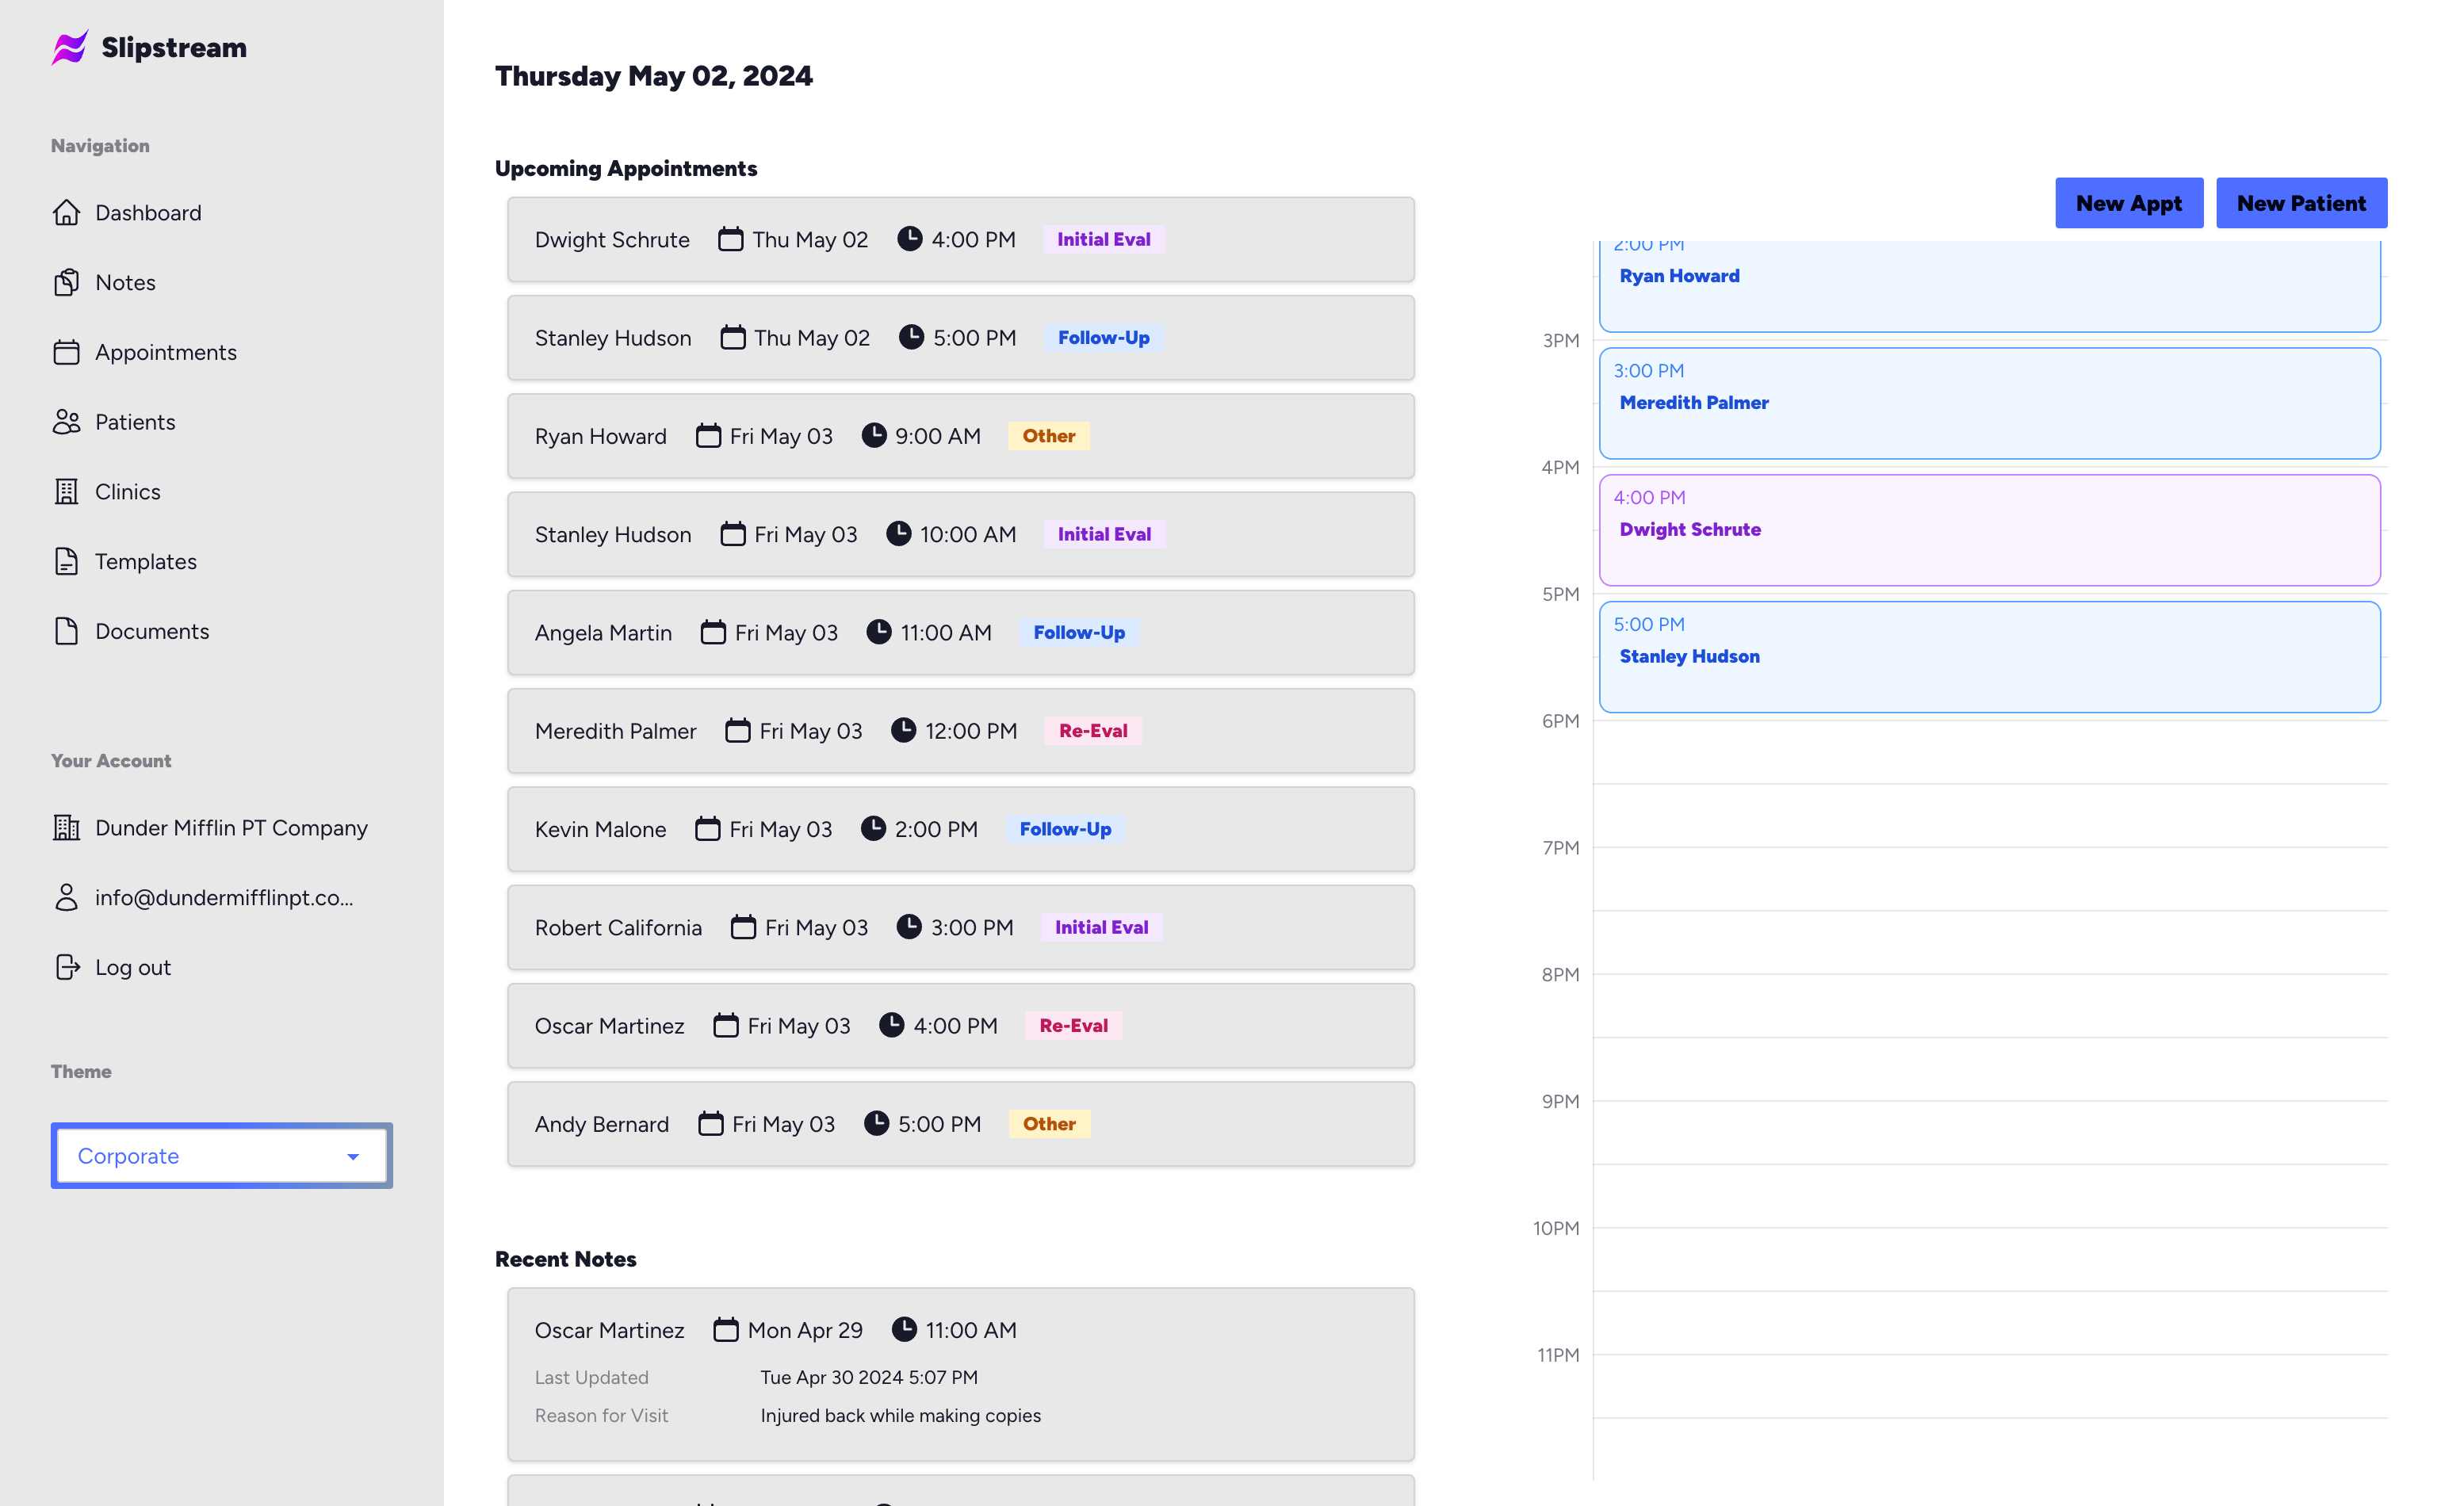Image resolution: width=2464 pixels, height=1506 pixels.
Task: Select the Other tag on Ryan Howard row
Action: tap(1049, 436)
